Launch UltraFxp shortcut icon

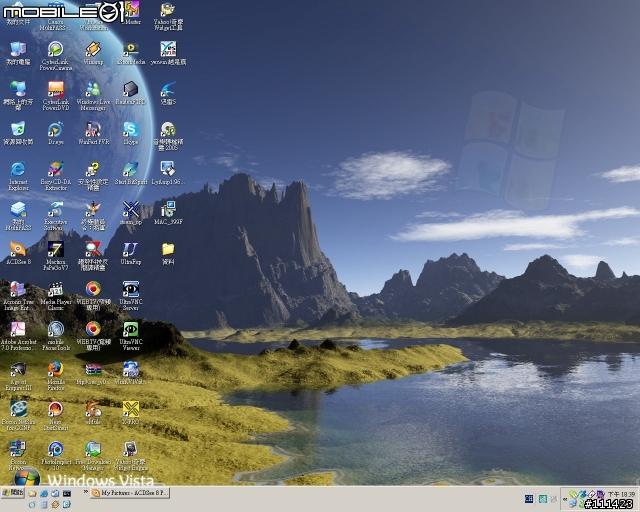point(131,253)
